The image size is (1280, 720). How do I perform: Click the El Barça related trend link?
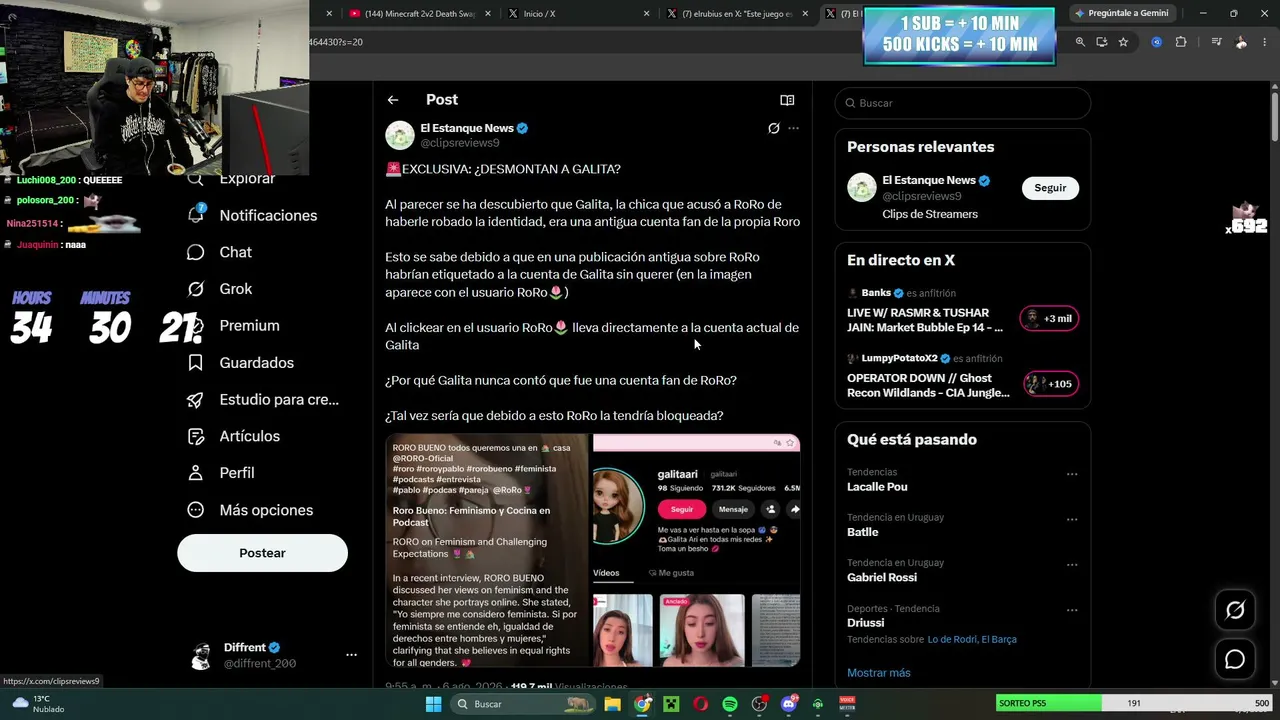click(x=998, y=640)
